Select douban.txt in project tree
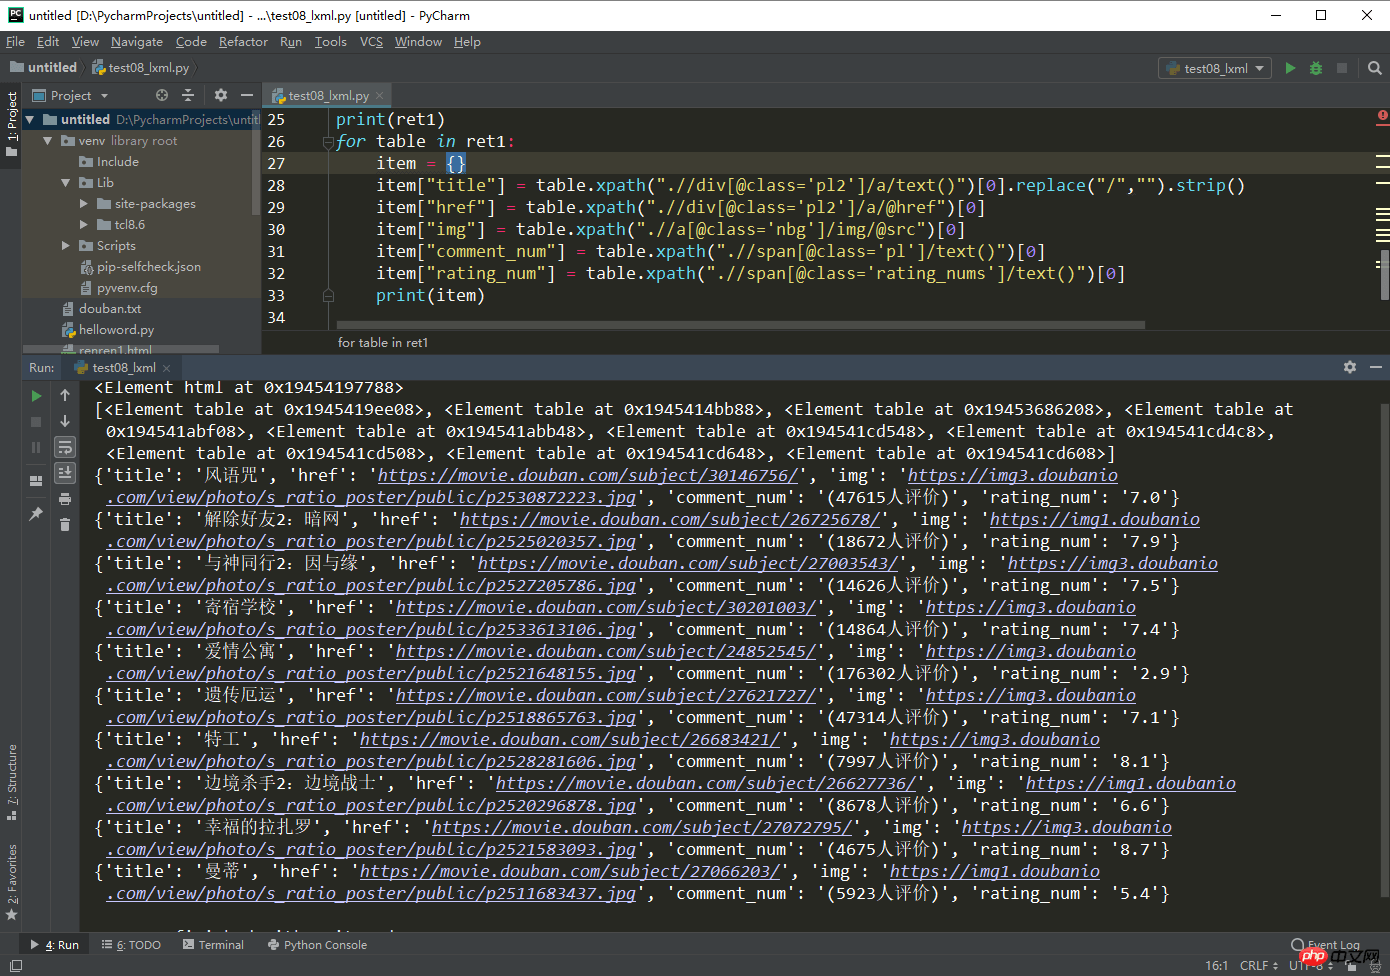Image resolution: width=1390 pixels, height=976 pixels. (110, 309)
